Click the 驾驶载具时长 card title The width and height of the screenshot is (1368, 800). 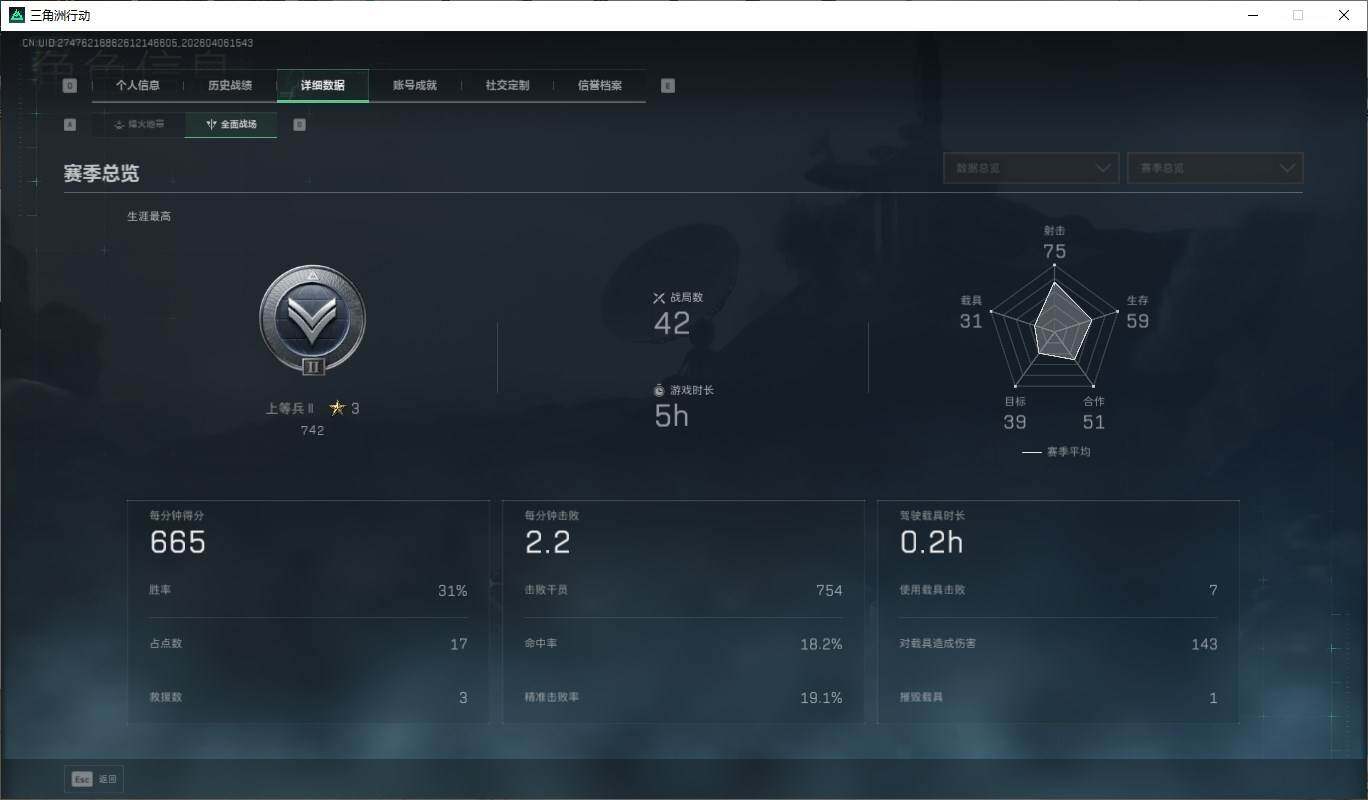pos(933,516)
